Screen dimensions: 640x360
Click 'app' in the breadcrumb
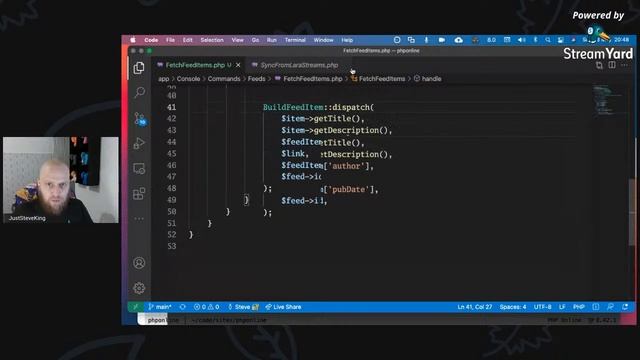click(163, 79)
